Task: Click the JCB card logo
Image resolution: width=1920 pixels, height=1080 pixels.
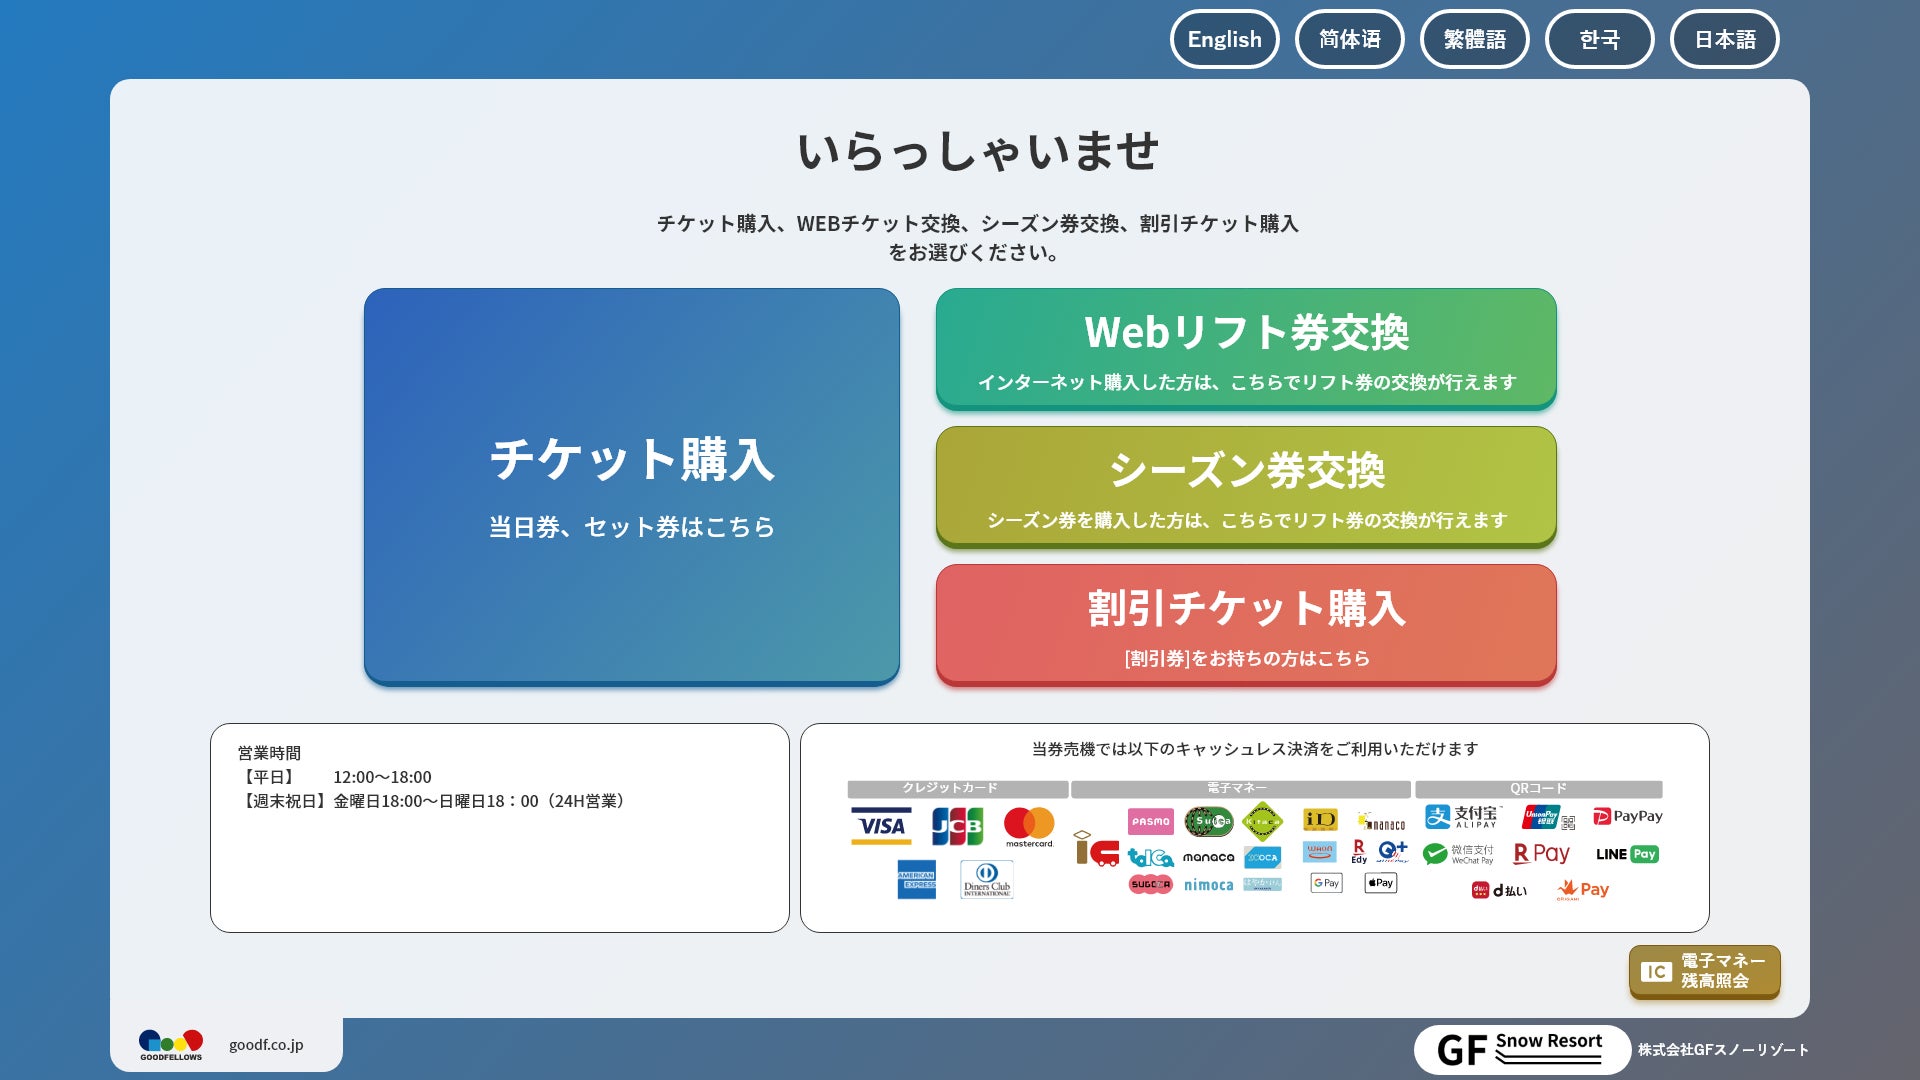Action: pos(957,826)
